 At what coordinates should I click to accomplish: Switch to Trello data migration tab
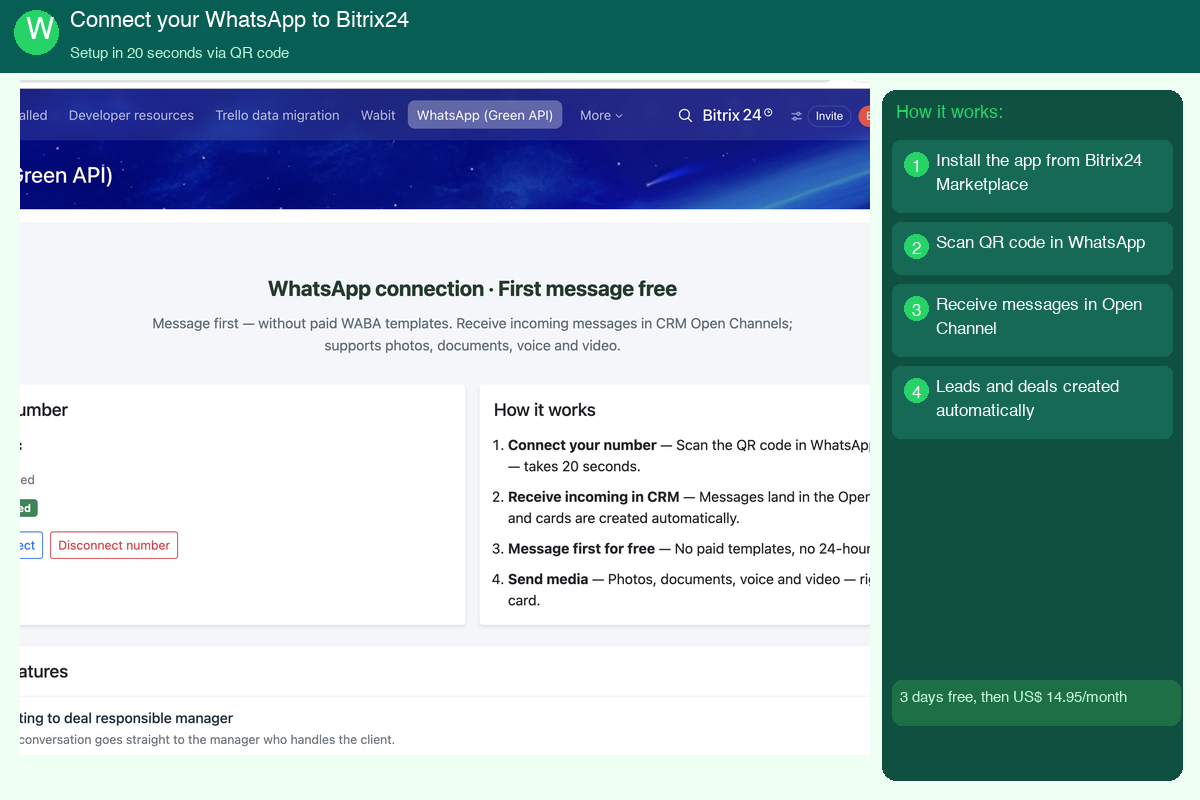click(277, 115)
